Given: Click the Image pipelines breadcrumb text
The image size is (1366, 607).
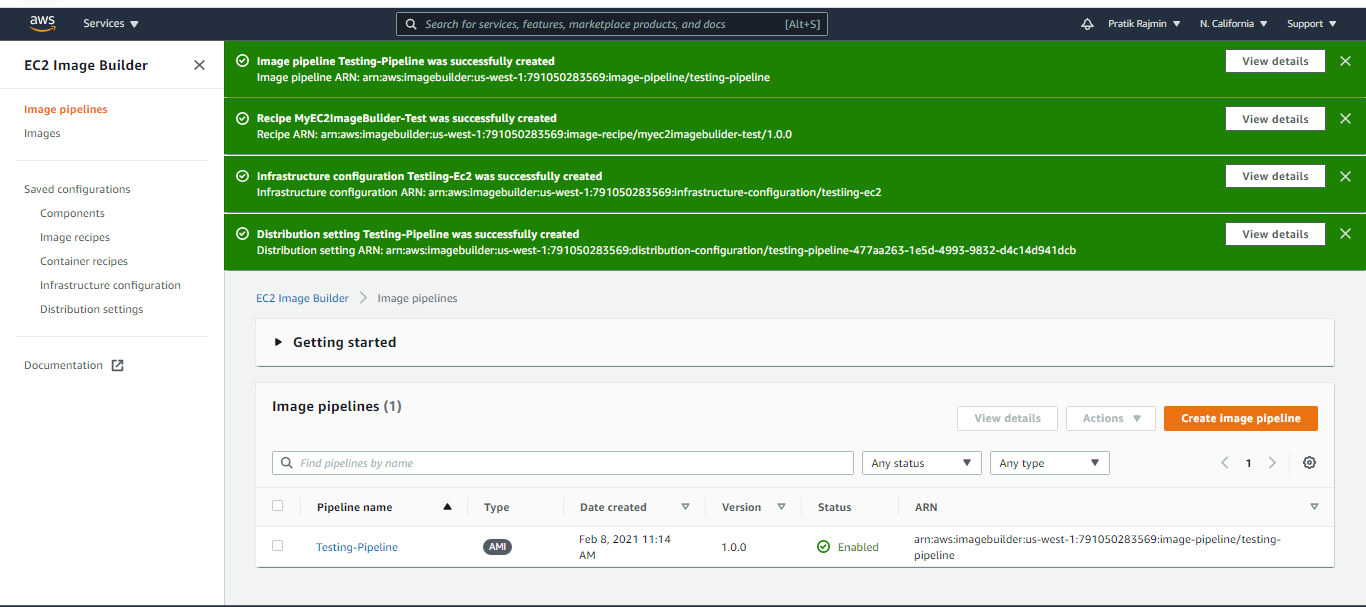Looking at the screenshot, I should [x=417, y=298].
